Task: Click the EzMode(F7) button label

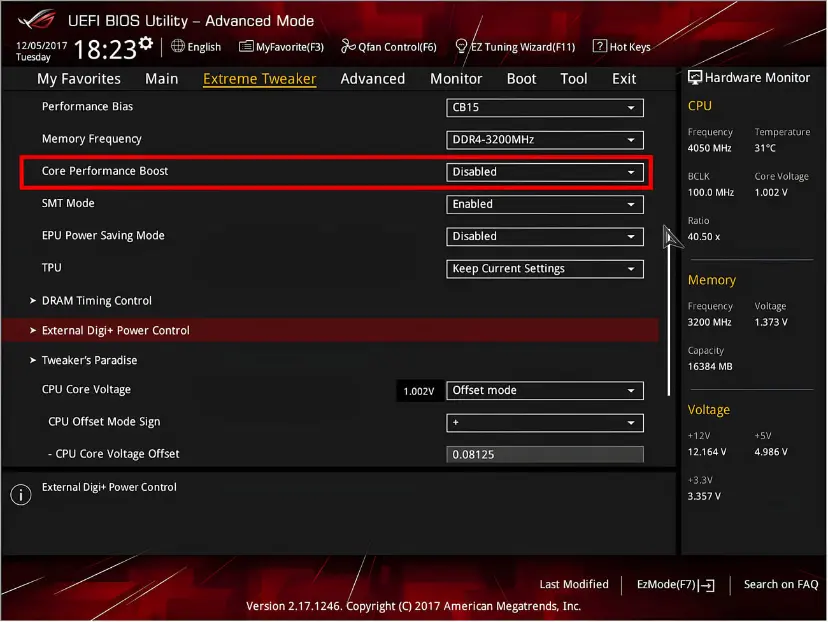Action: click(666, 585)
